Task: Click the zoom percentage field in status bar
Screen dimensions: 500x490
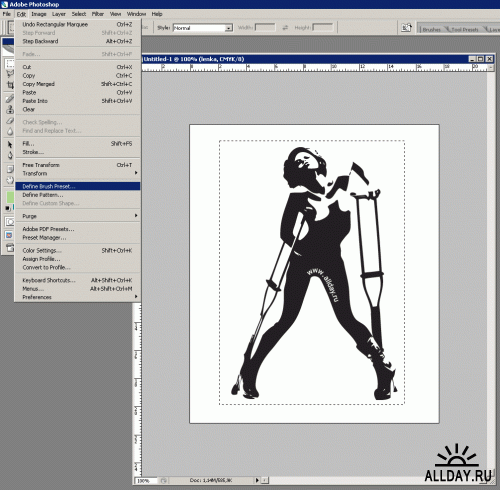Action: click(x=146, y=480)
